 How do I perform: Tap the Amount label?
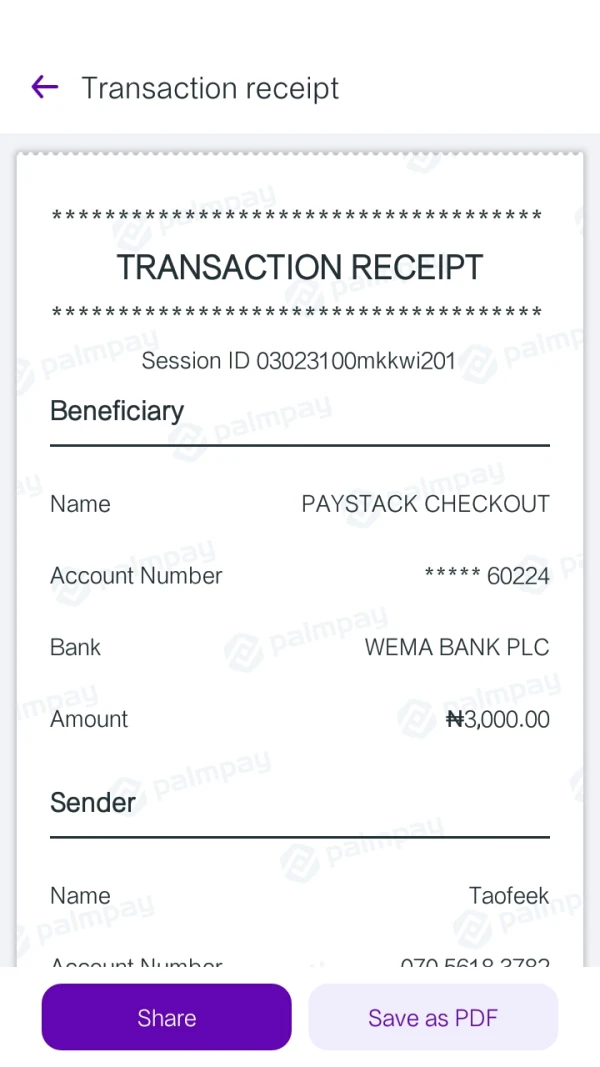point(89,719)
